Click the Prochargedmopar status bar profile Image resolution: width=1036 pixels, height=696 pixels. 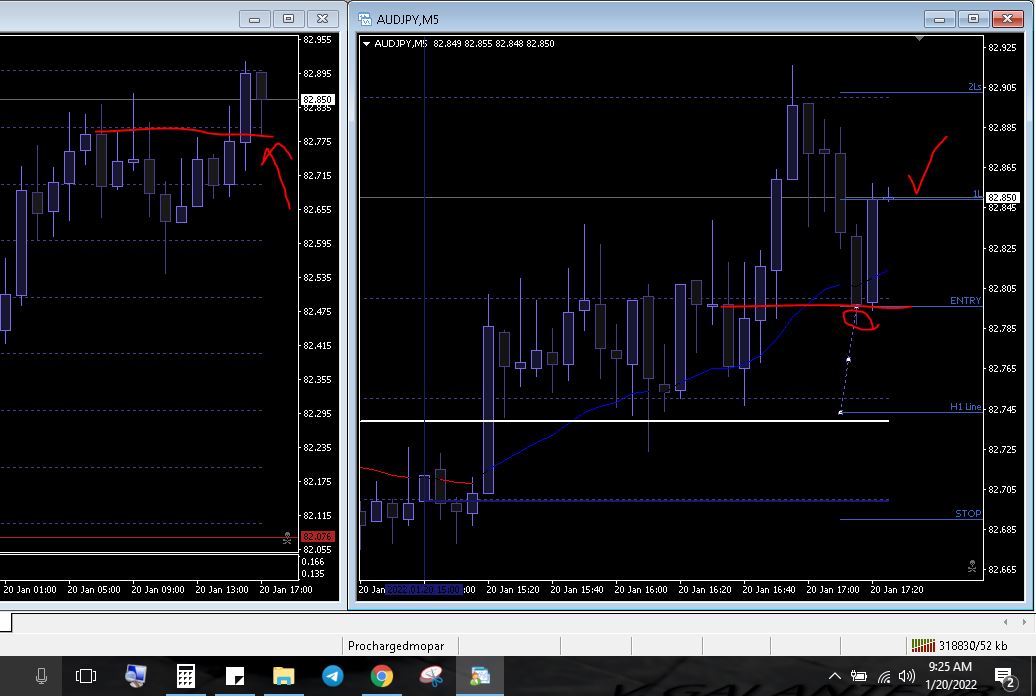tap(395, 646)
